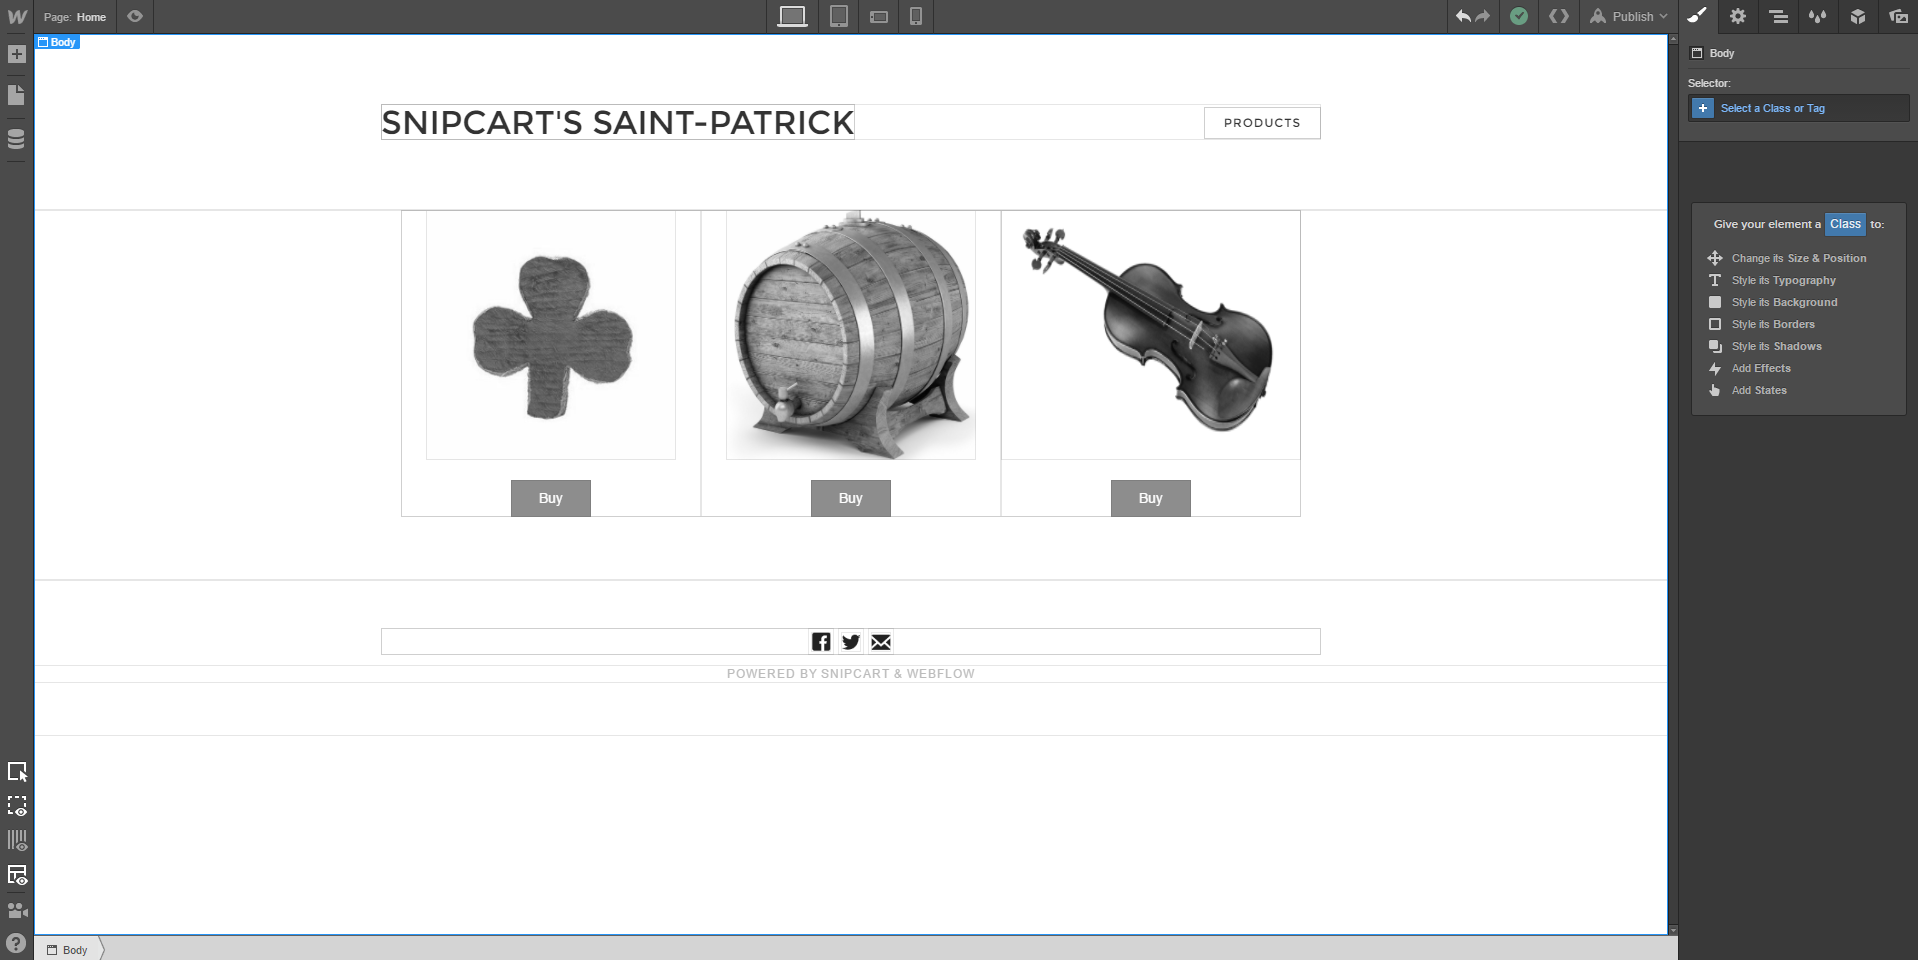This screenshot has height=960, width=1918.
Task: Click the Twitter footer icon
Action: click(851, 642)
